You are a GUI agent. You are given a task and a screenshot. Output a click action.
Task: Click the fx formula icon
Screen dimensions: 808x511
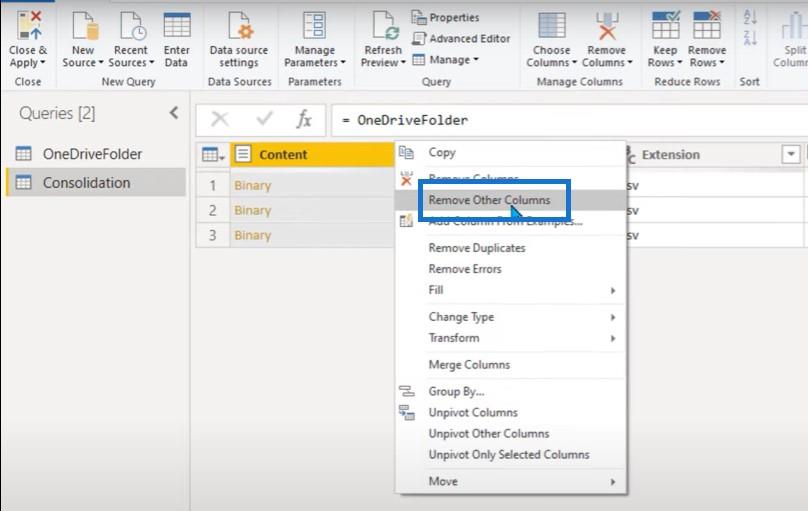click(304, 120)
